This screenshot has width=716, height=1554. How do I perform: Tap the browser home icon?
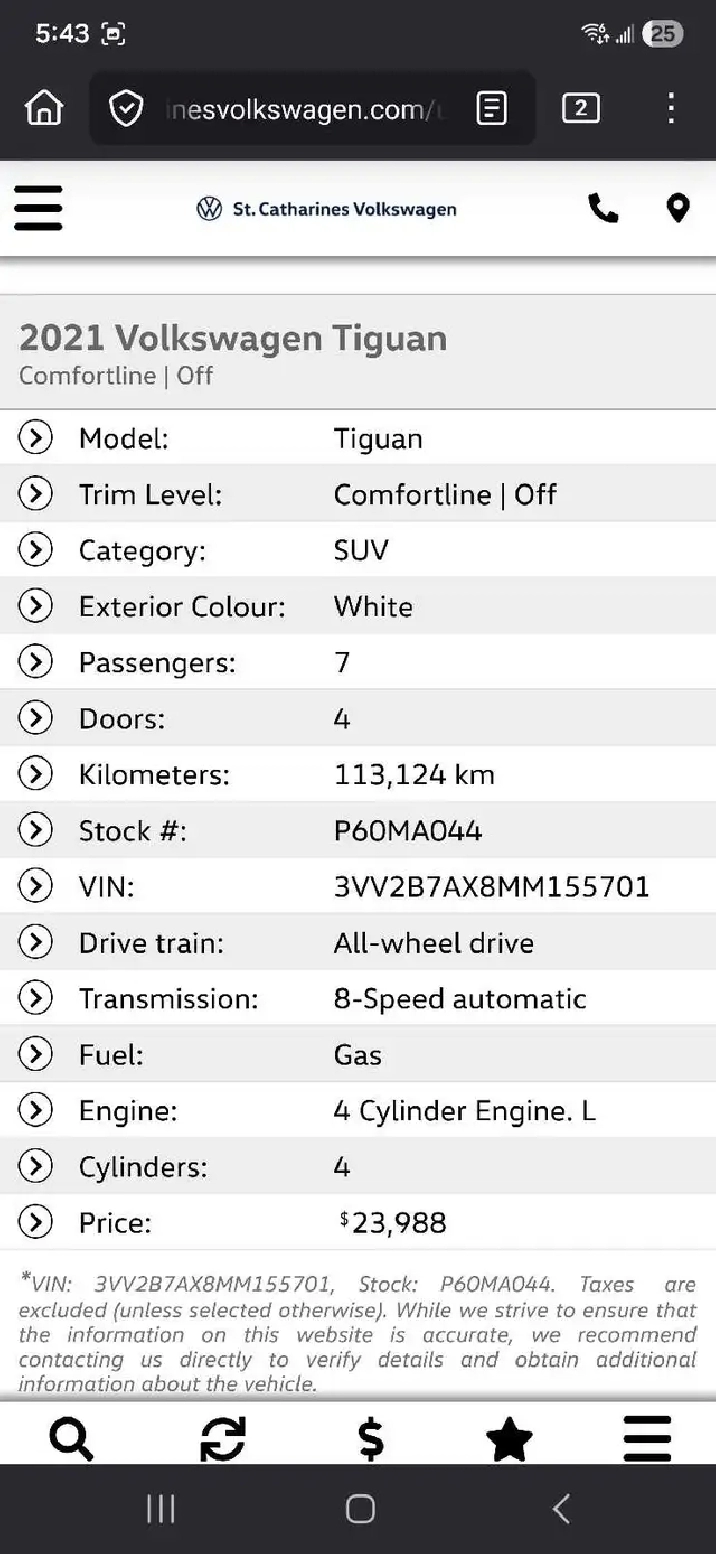click(44, 108)
